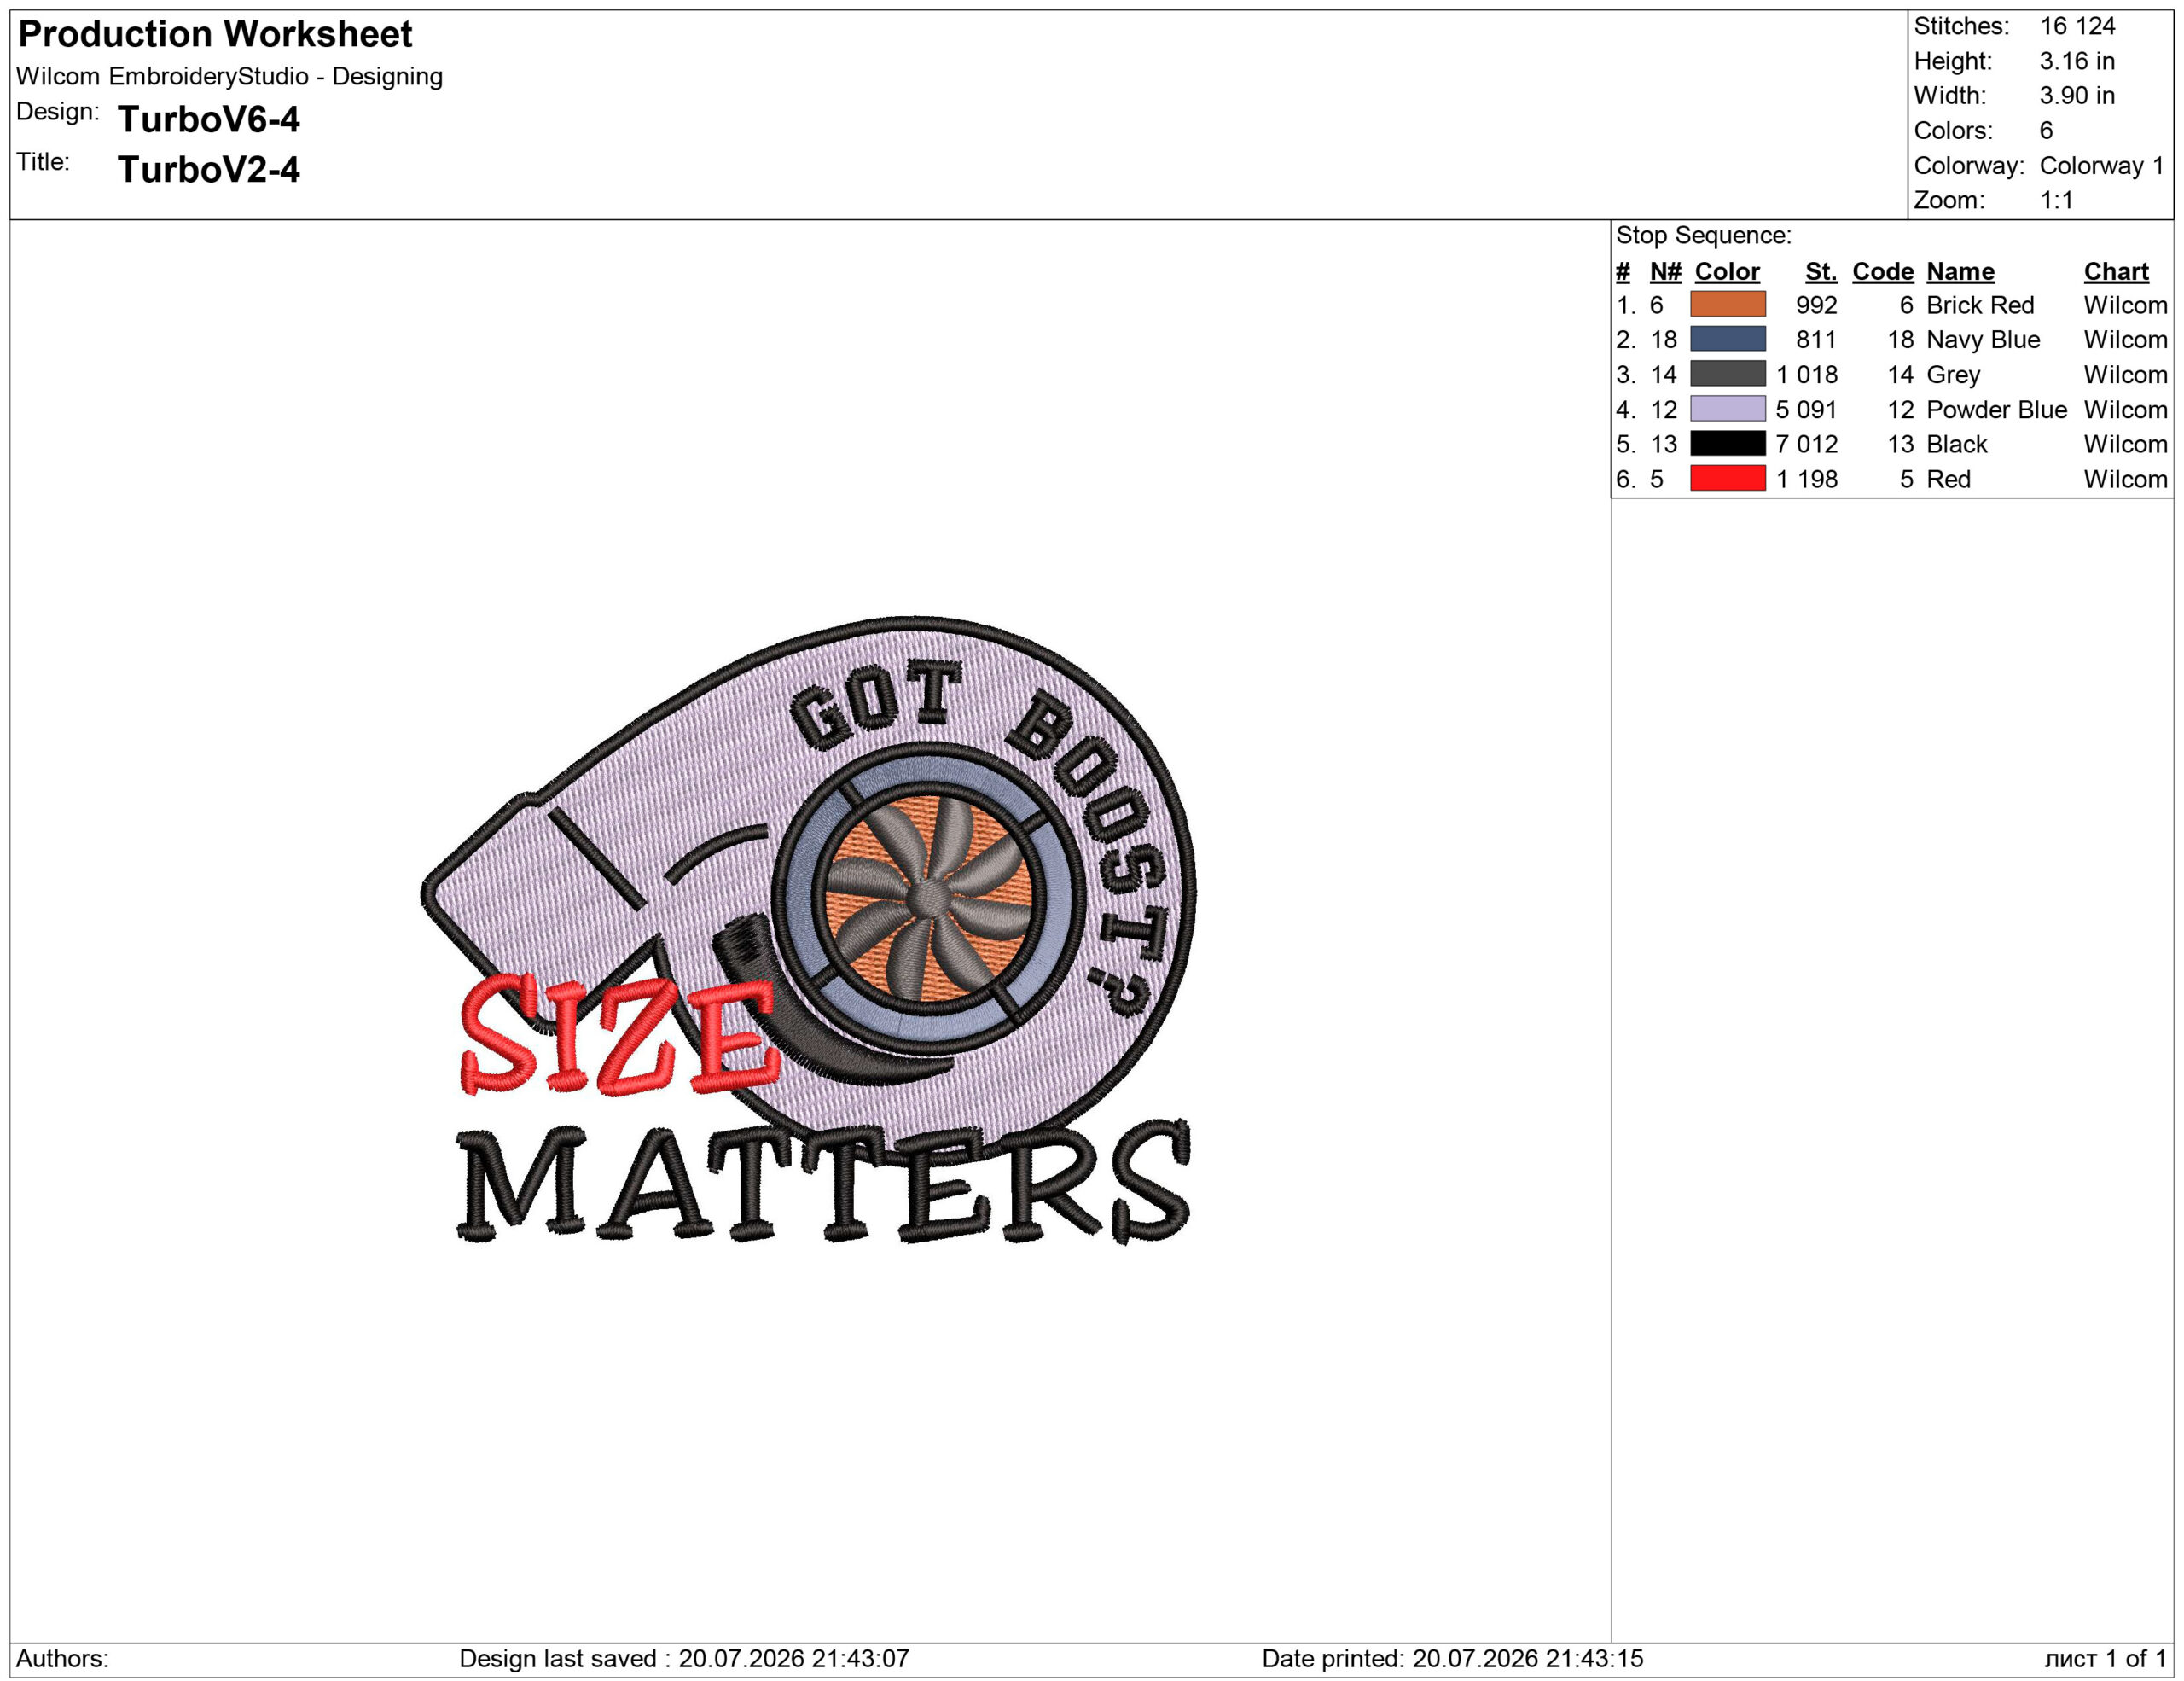Click the 'Design last saved' timestamp

[x=684, y=1658]
